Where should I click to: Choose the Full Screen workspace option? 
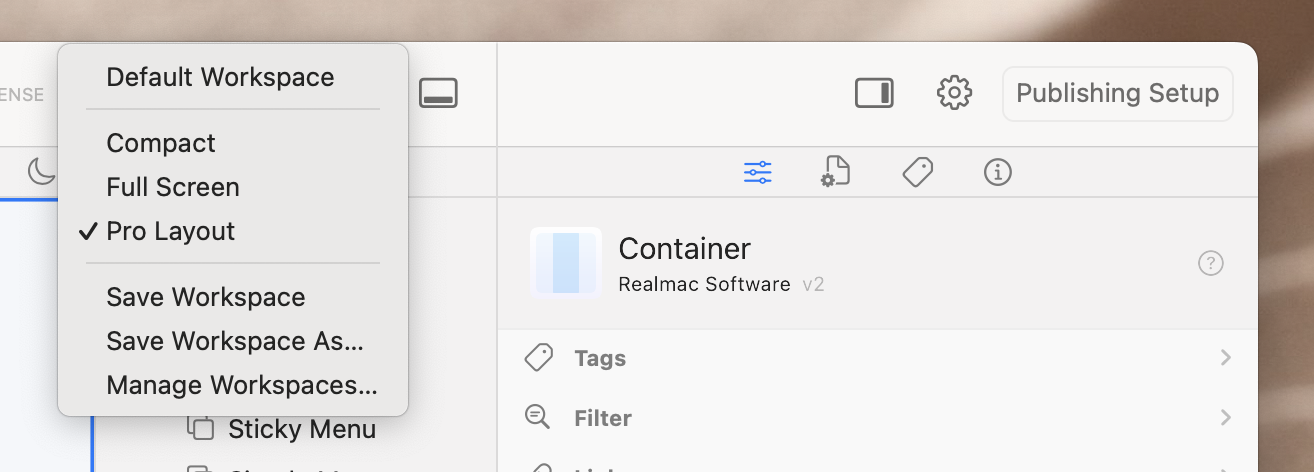(173, 187)
